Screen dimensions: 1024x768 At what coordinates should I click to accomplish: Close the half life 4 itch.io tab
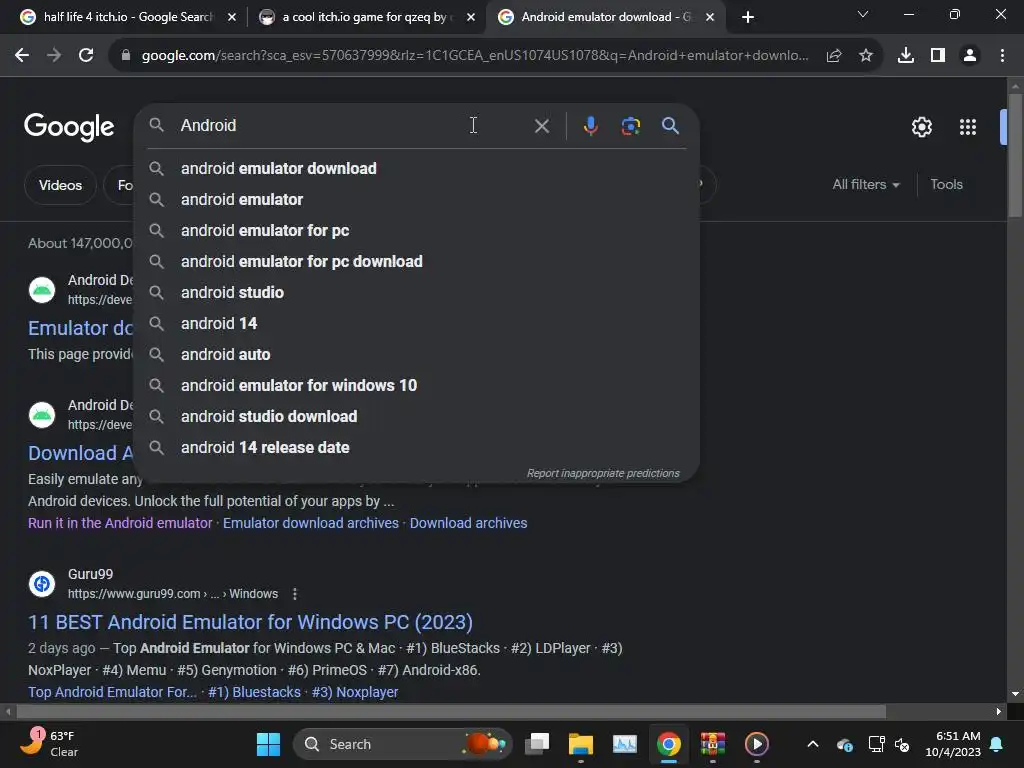(232, 17)
